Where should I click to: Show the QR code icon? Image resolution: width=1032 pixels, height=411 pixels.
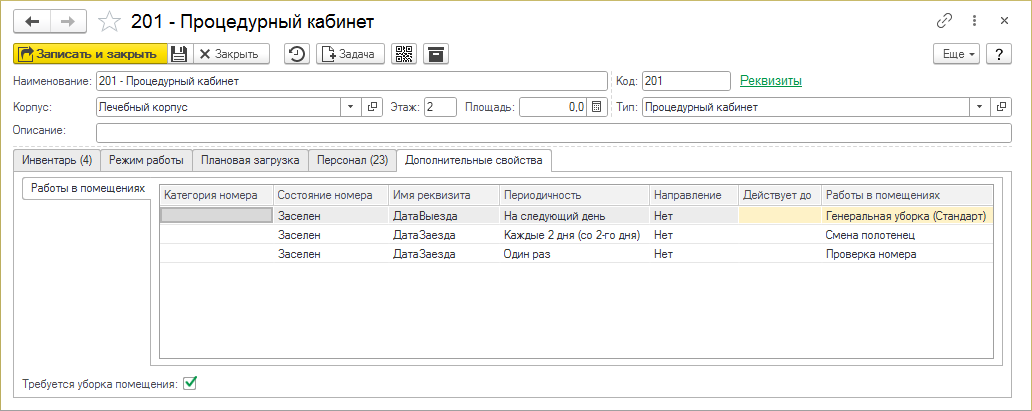click(x=404, y=54)
